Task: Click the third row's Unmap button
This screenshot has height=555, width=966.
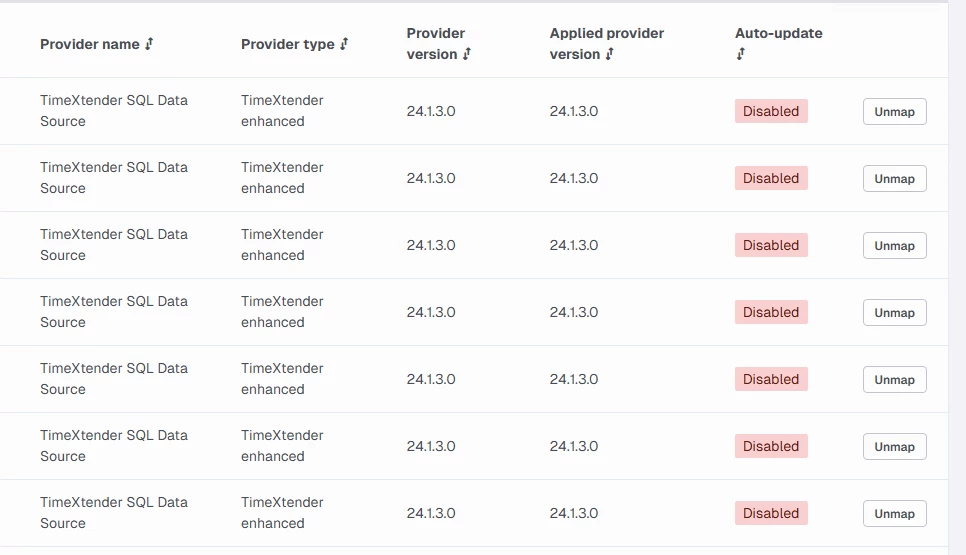Action: 894,246
